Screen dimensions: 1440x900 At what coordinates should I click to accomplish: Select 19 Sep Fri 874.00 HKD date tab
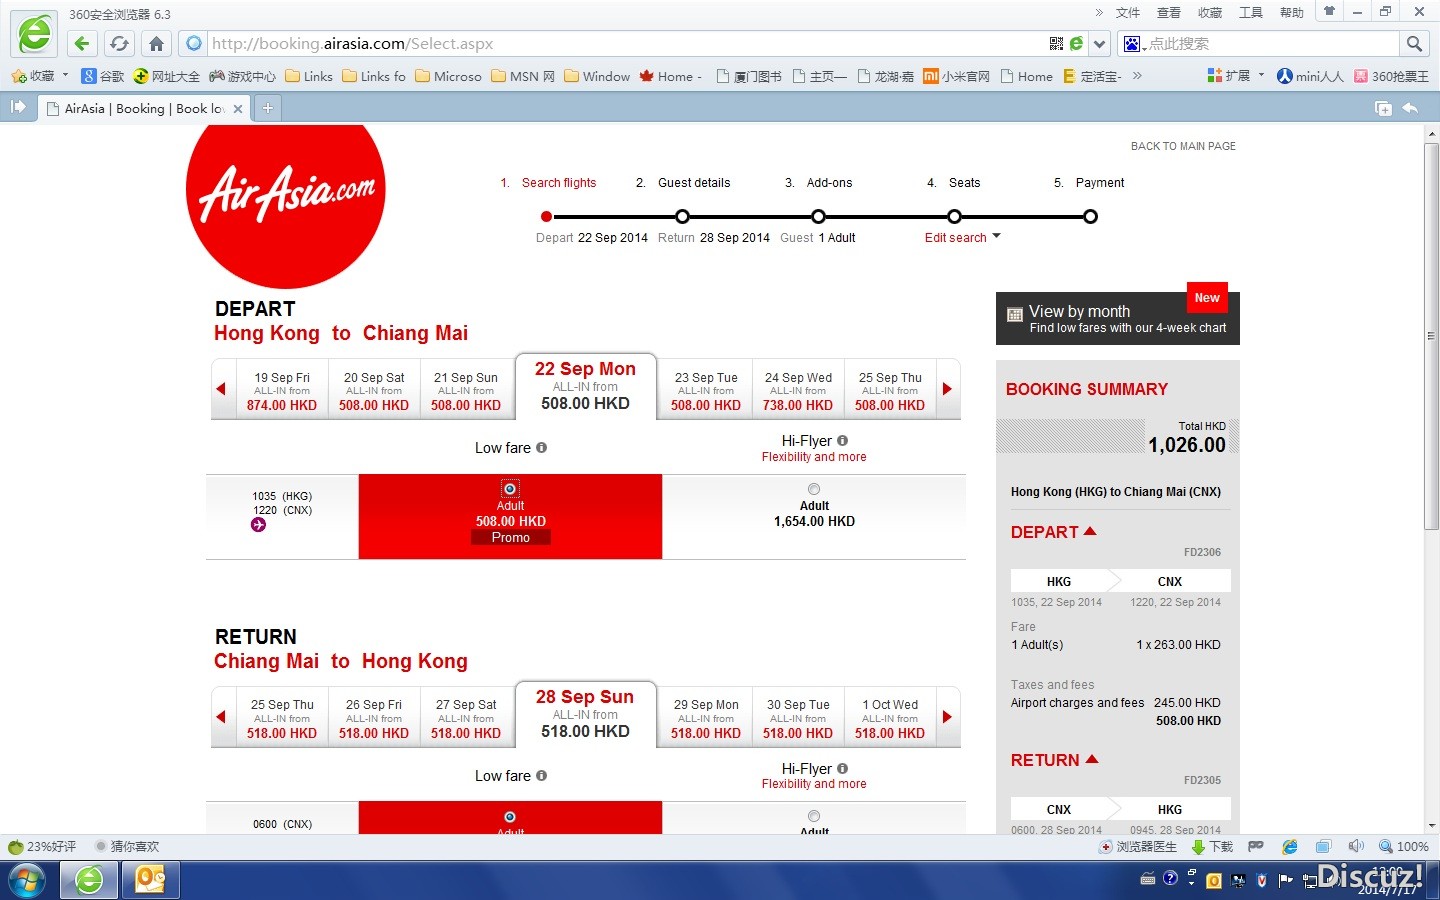pos(282,391)
